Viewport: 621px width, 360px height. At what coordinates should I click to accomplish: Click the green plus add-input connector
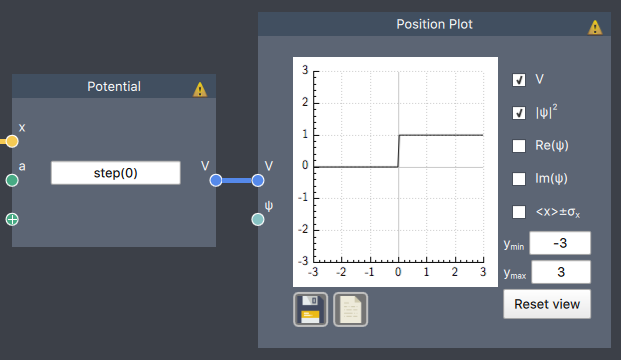[12, 219]
